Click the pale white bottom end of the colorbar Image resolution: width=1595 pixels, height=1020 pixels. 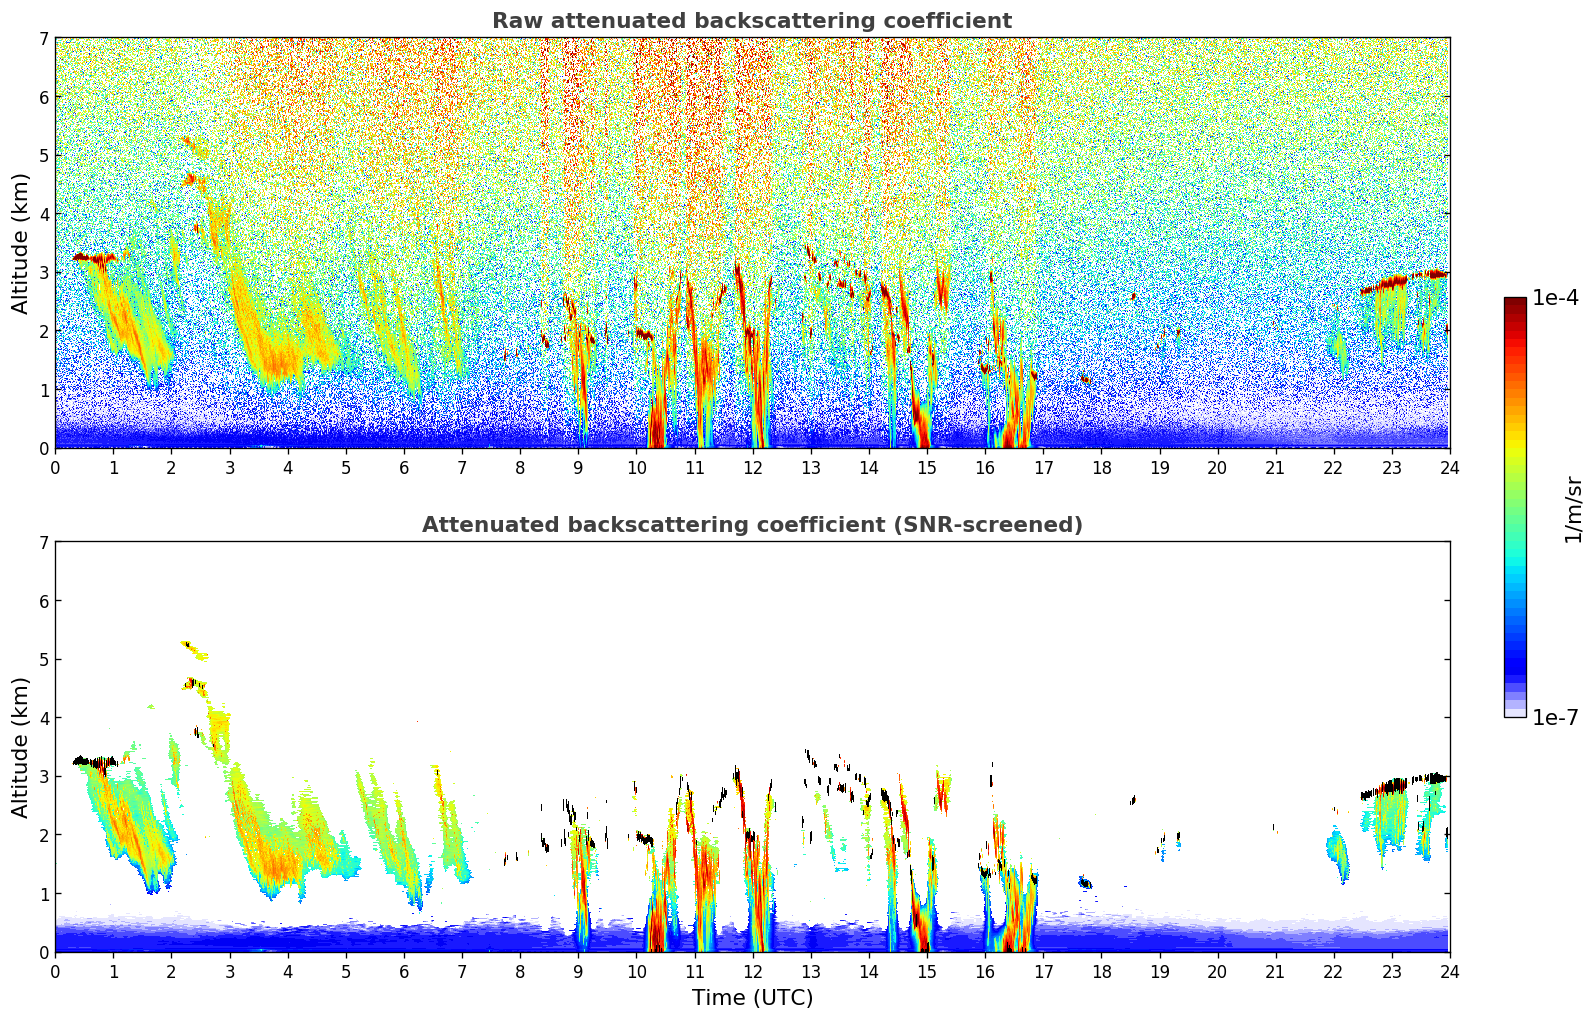pos(1515,712)
